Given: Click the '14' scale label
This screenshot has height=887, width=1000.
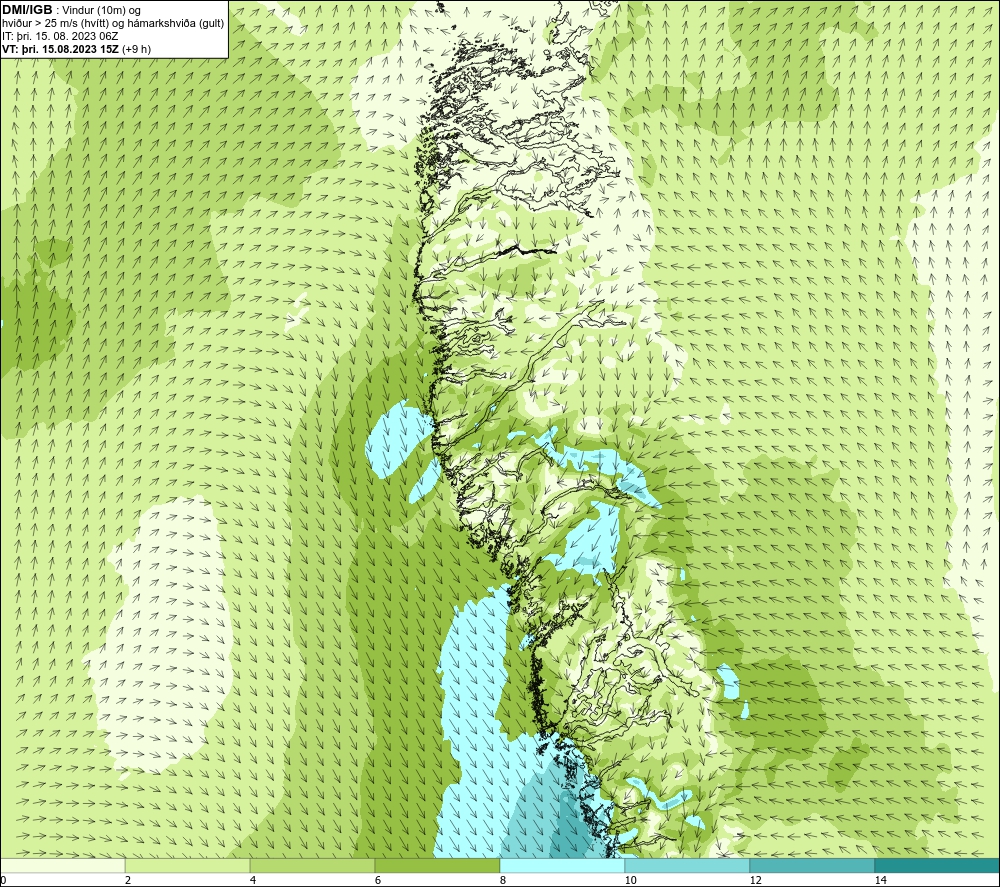Looking at the screenshot, I should click(x=880, y=880).
